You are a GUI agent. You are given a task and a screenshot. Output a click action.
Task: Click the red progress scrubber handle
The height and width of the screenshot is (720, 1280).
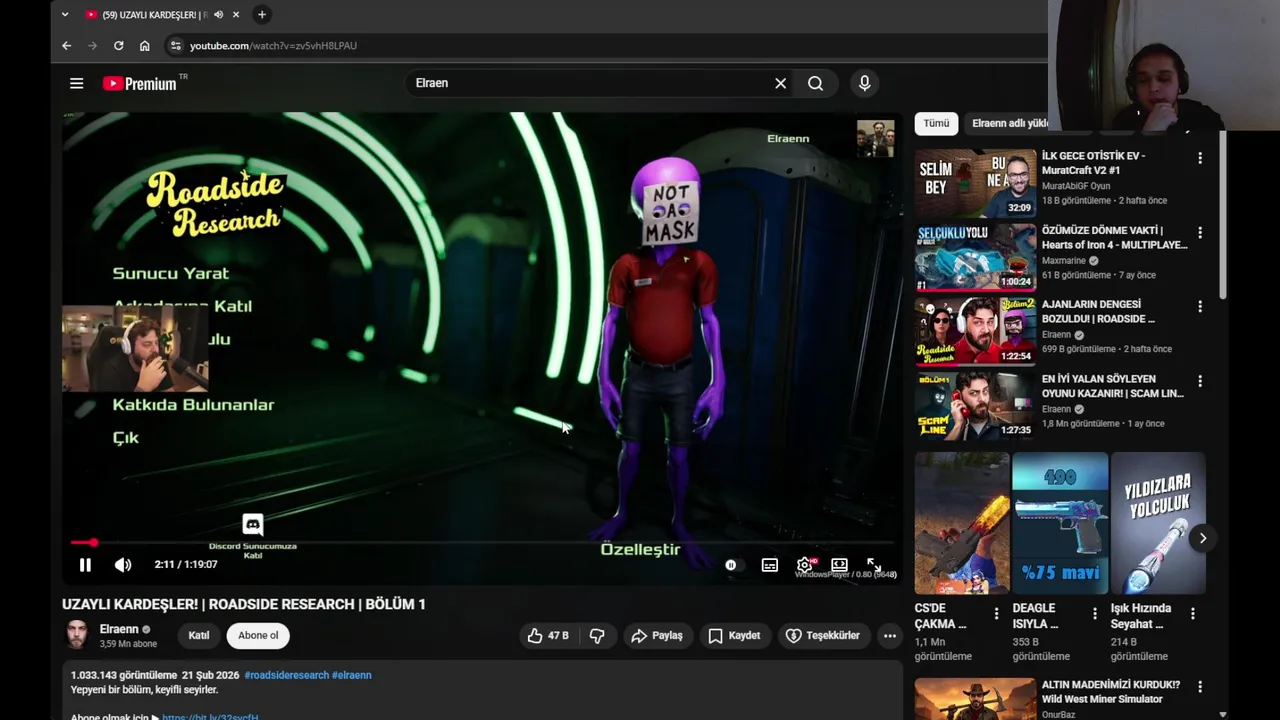[x=93, y=543]
